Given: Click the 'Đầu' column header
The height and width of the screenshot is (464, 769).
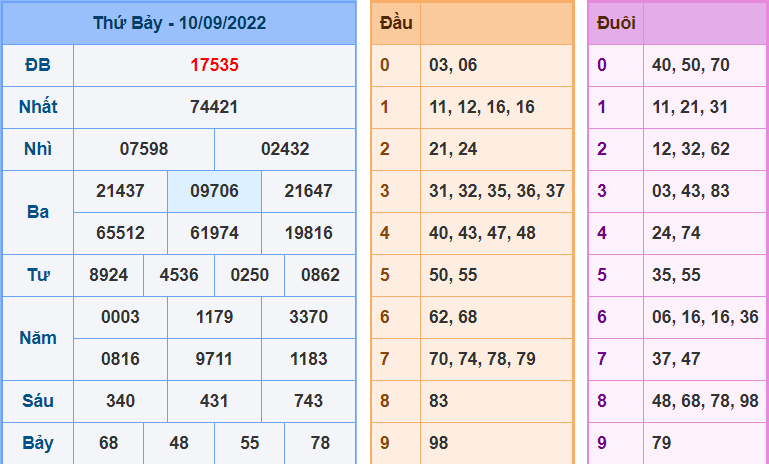Looking at the screenshot, I should tap(396, 23).
